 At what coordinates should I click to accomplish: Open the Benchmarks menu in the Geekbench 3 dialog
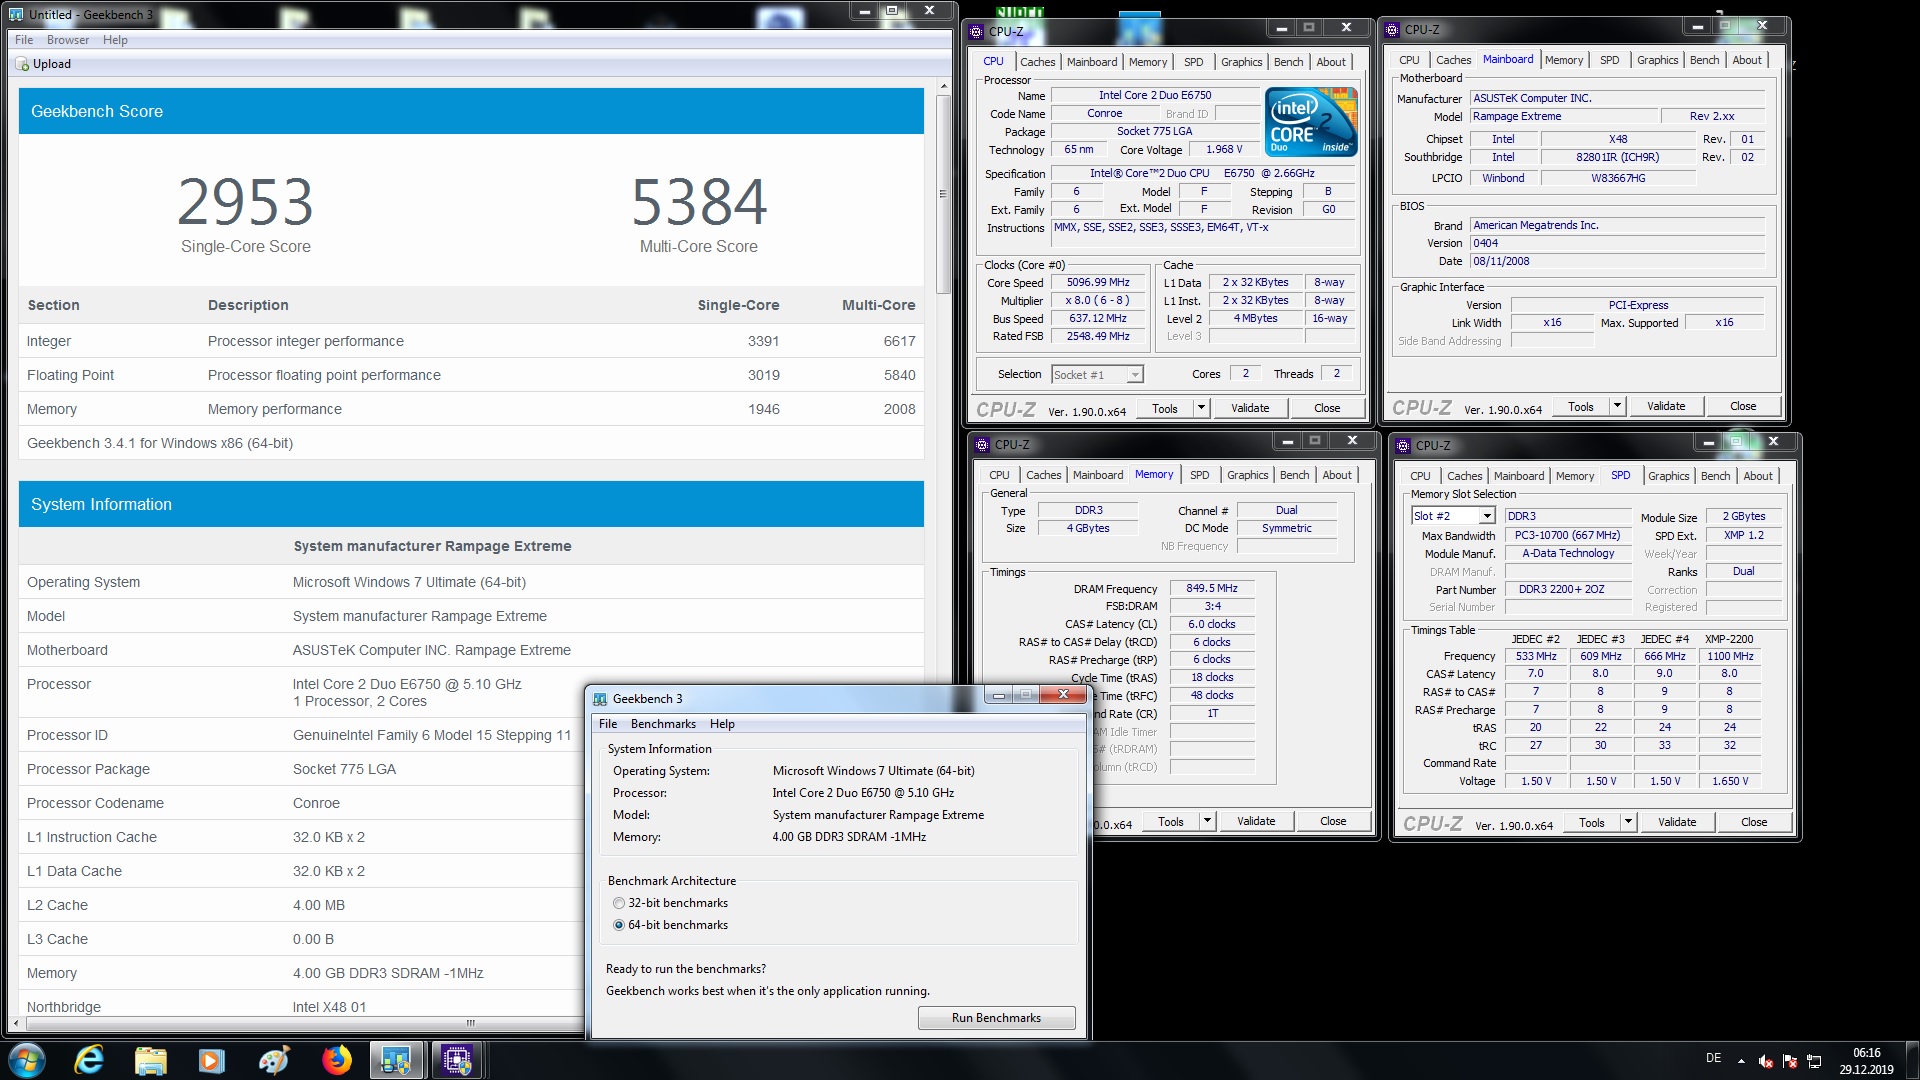[663, 724]
